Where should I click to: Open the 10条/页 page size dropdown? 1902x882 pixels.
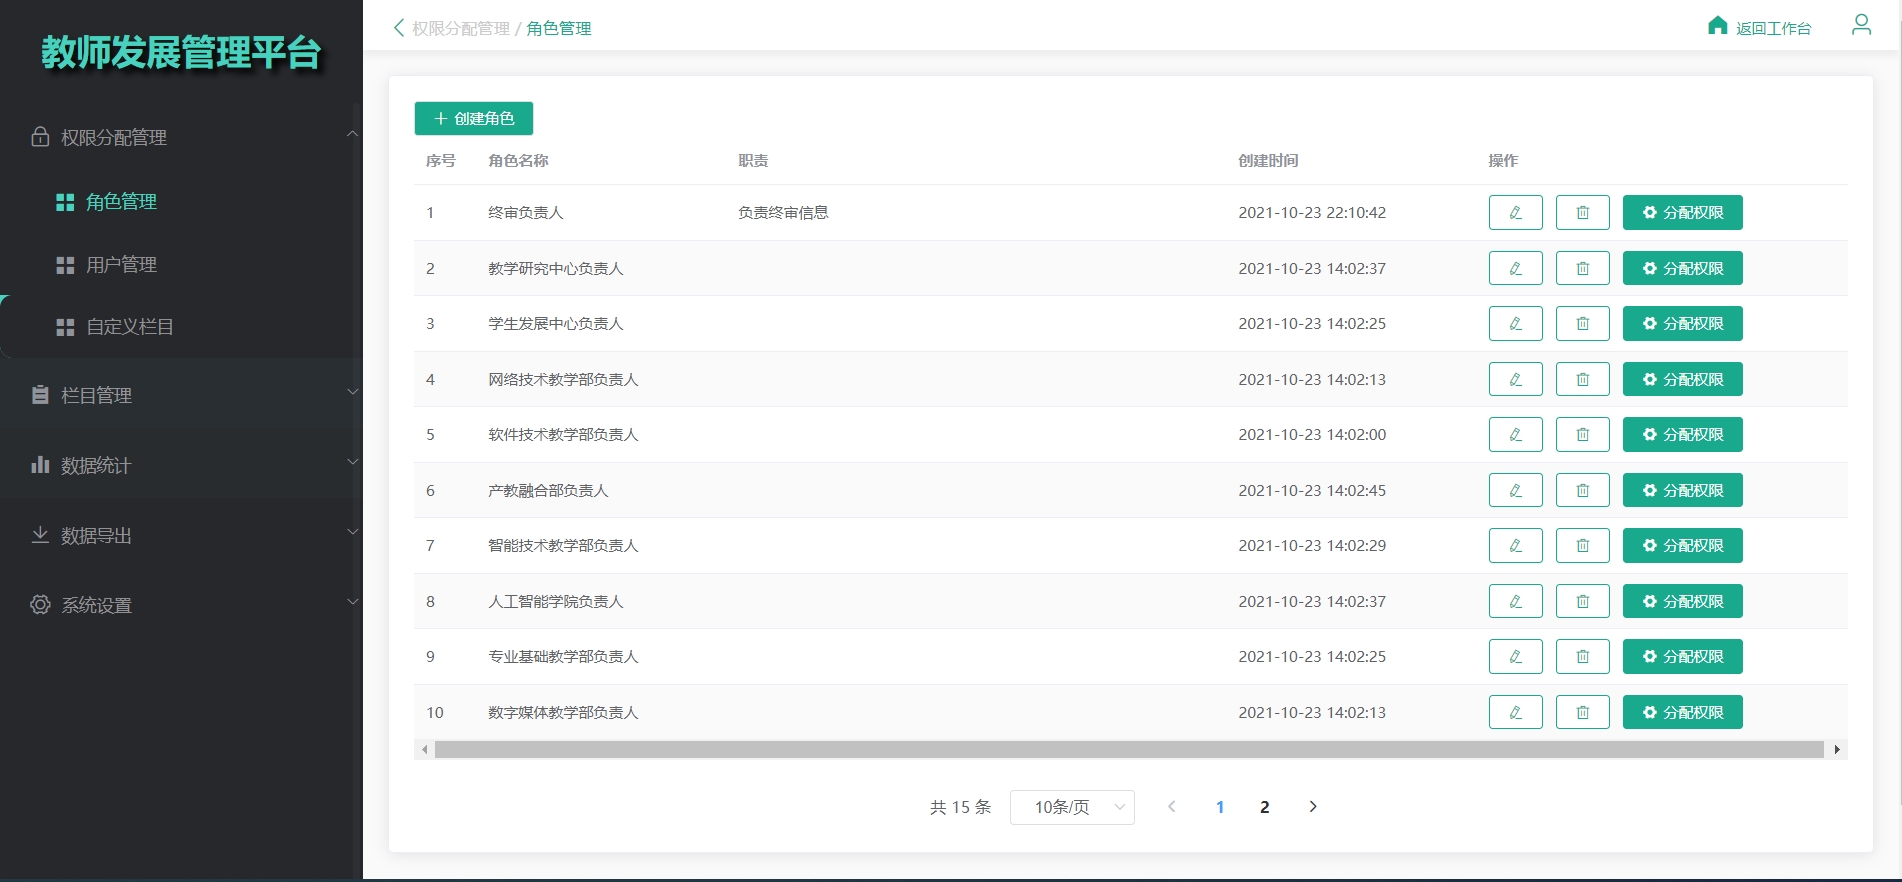coord(1072,807)
